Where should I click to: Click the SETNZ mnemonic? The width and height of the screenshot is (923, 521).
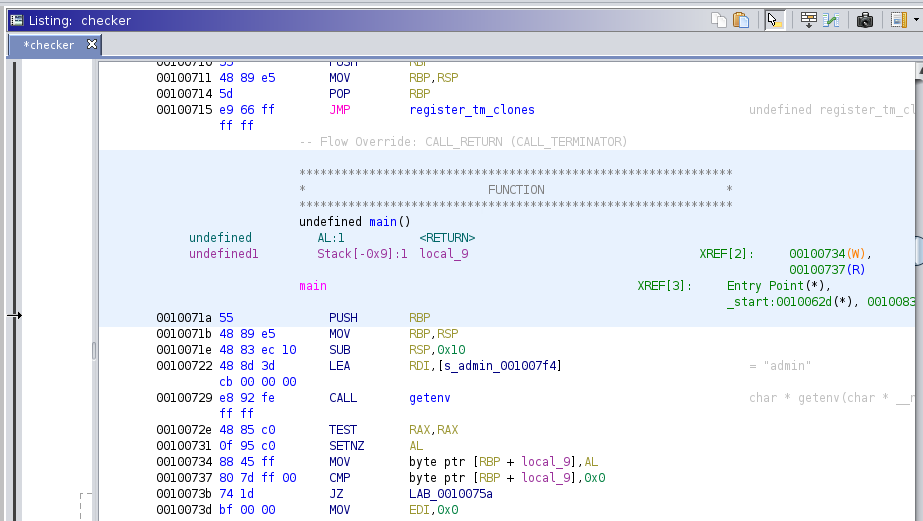point(346,446)
